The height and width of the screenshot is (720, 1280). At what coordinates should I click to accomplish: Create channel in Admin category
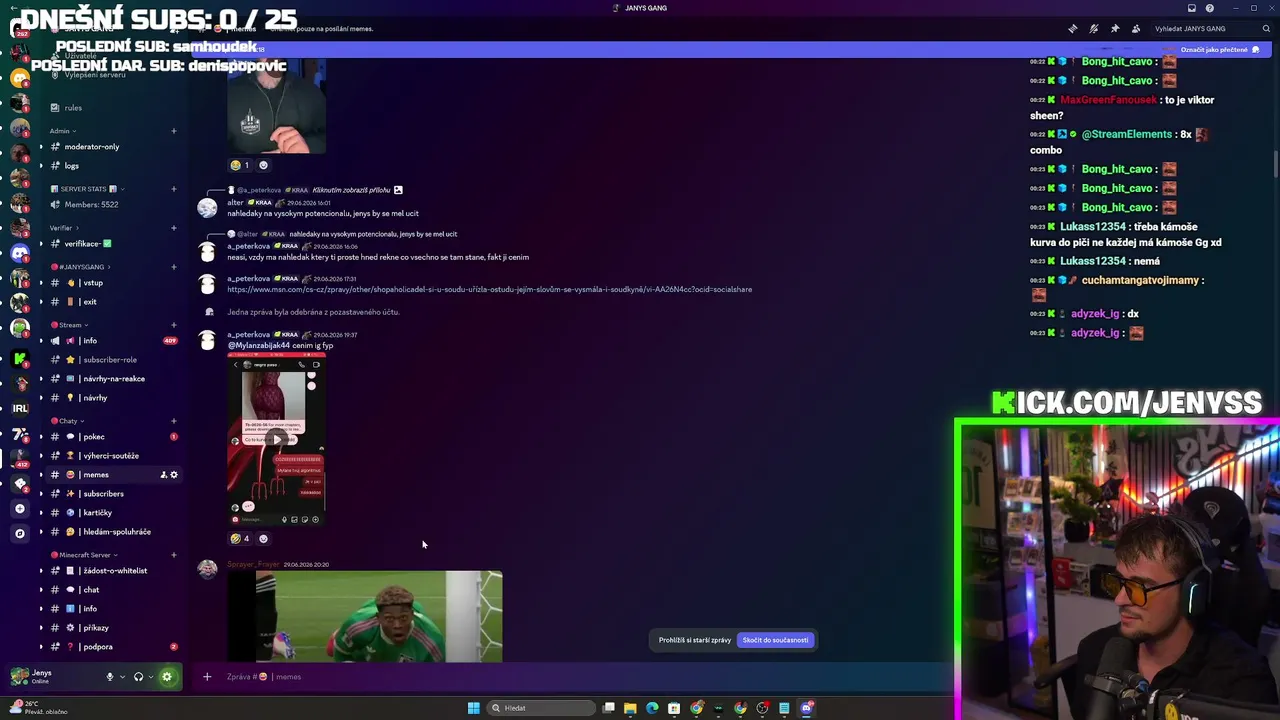point(173,131)
